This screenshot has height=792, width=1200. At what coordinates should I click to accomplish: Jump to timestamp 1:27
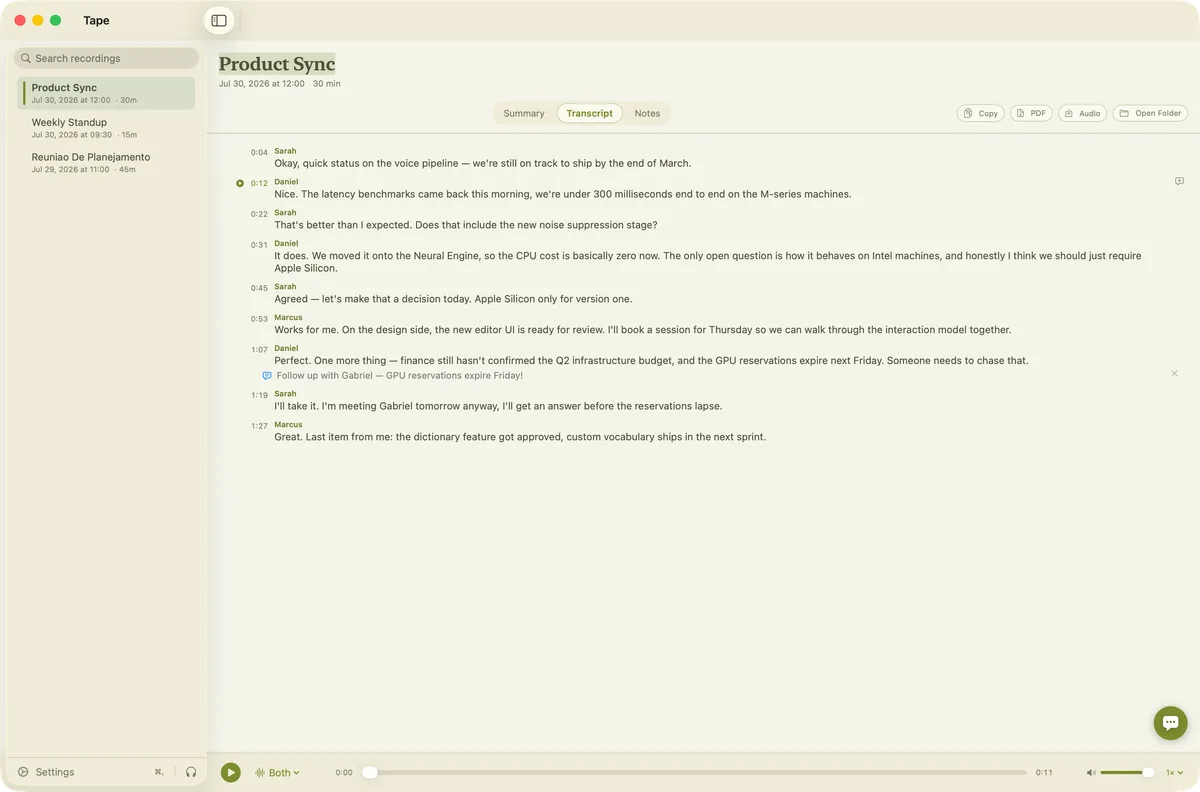[x=259, y=426]
